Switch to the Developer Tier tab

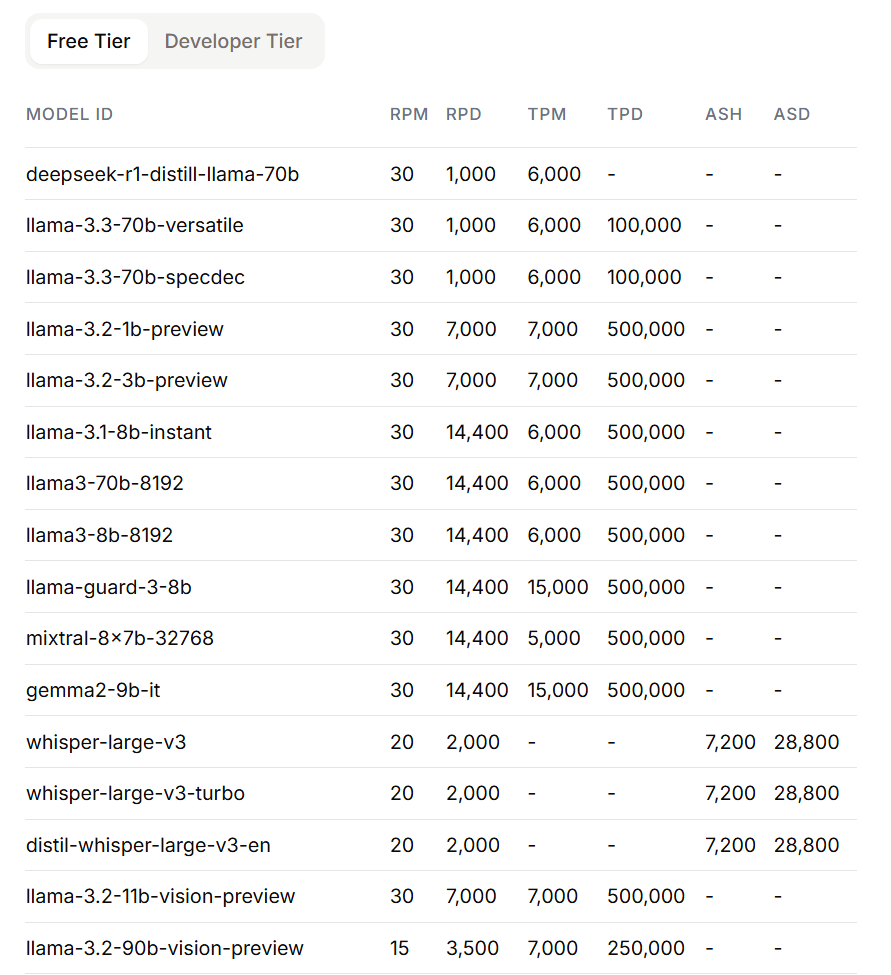233,42
